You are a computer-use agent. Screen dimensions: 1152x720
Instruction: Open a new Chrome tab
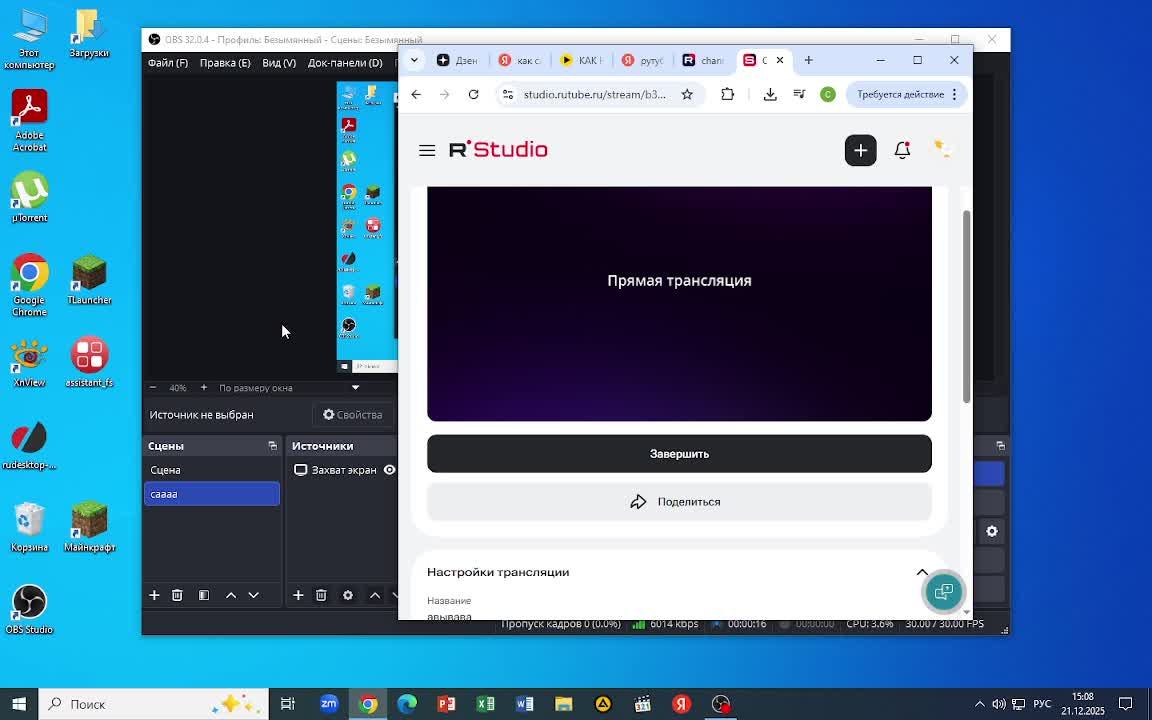pos(808,60)
